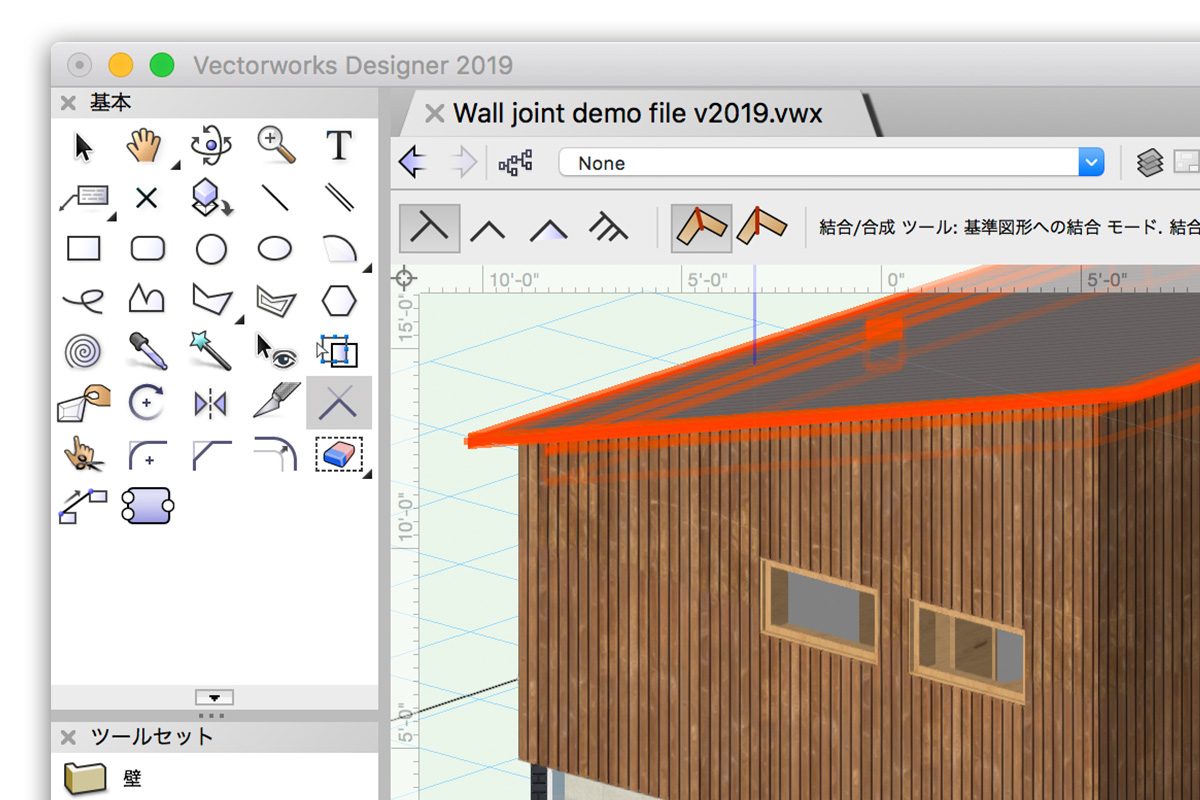This screenshot has height=800, width=1200.
Task: Pick the Zoom magnifier tool
Action: coord(275,146)
